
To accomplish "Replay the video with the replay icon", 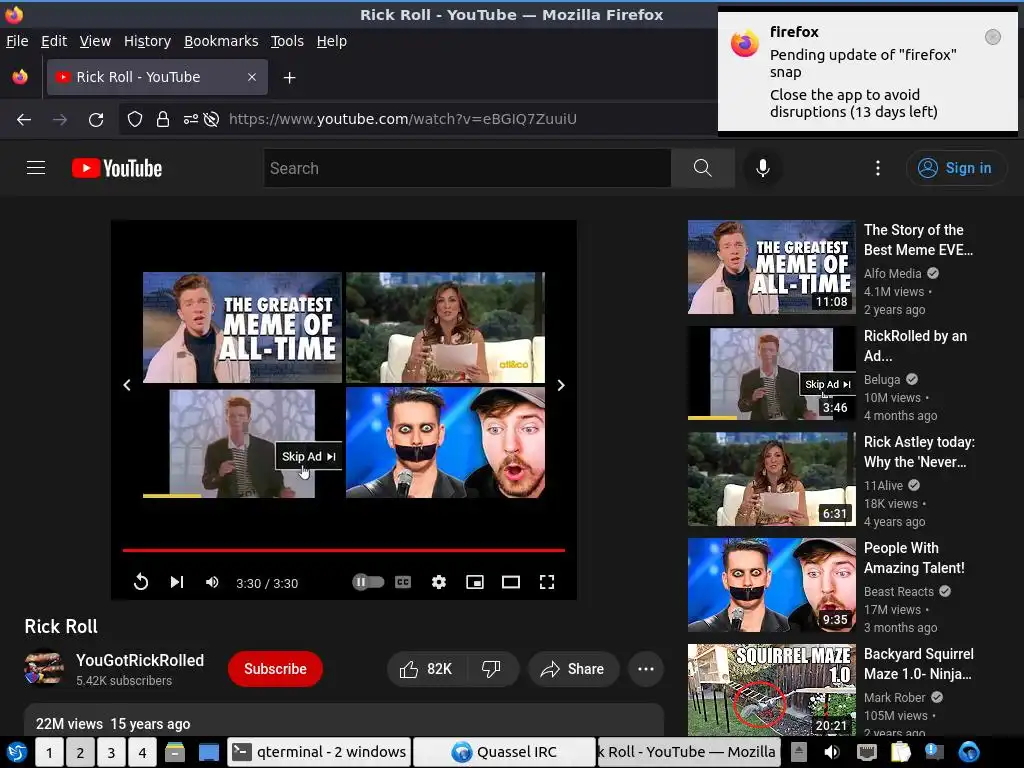I will point(141,582).
